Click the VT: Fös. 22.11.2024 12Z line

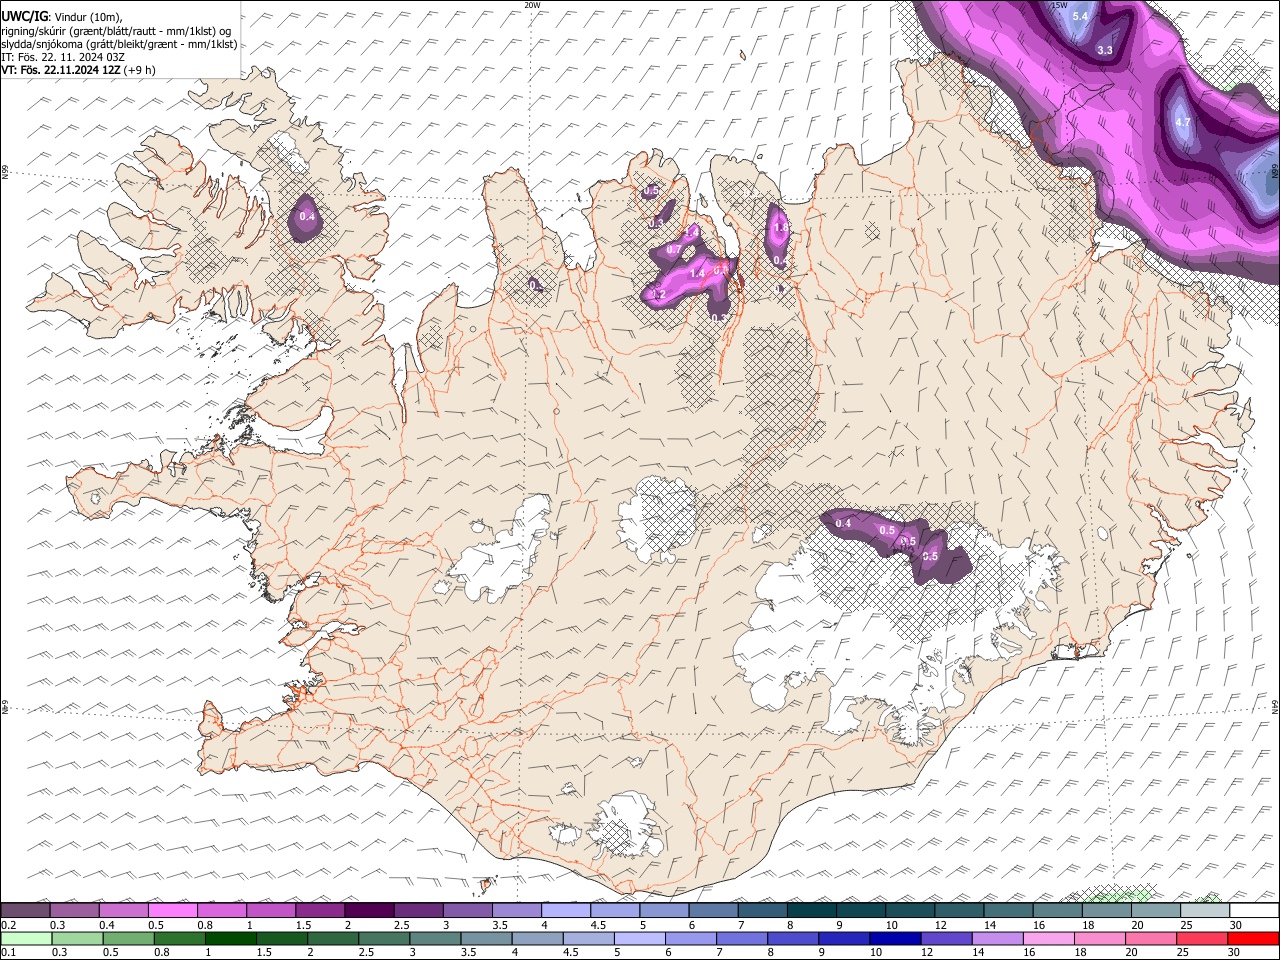tap(78, 70)
